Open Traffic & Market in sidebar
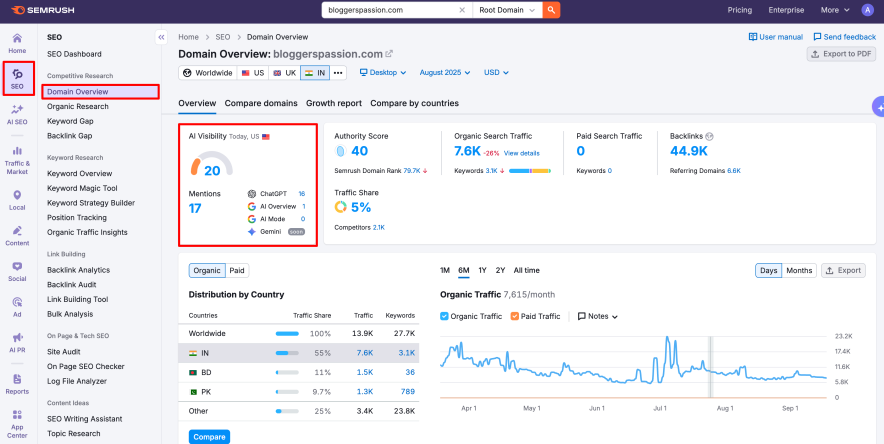The image size is (884, 444). (17, 159)
